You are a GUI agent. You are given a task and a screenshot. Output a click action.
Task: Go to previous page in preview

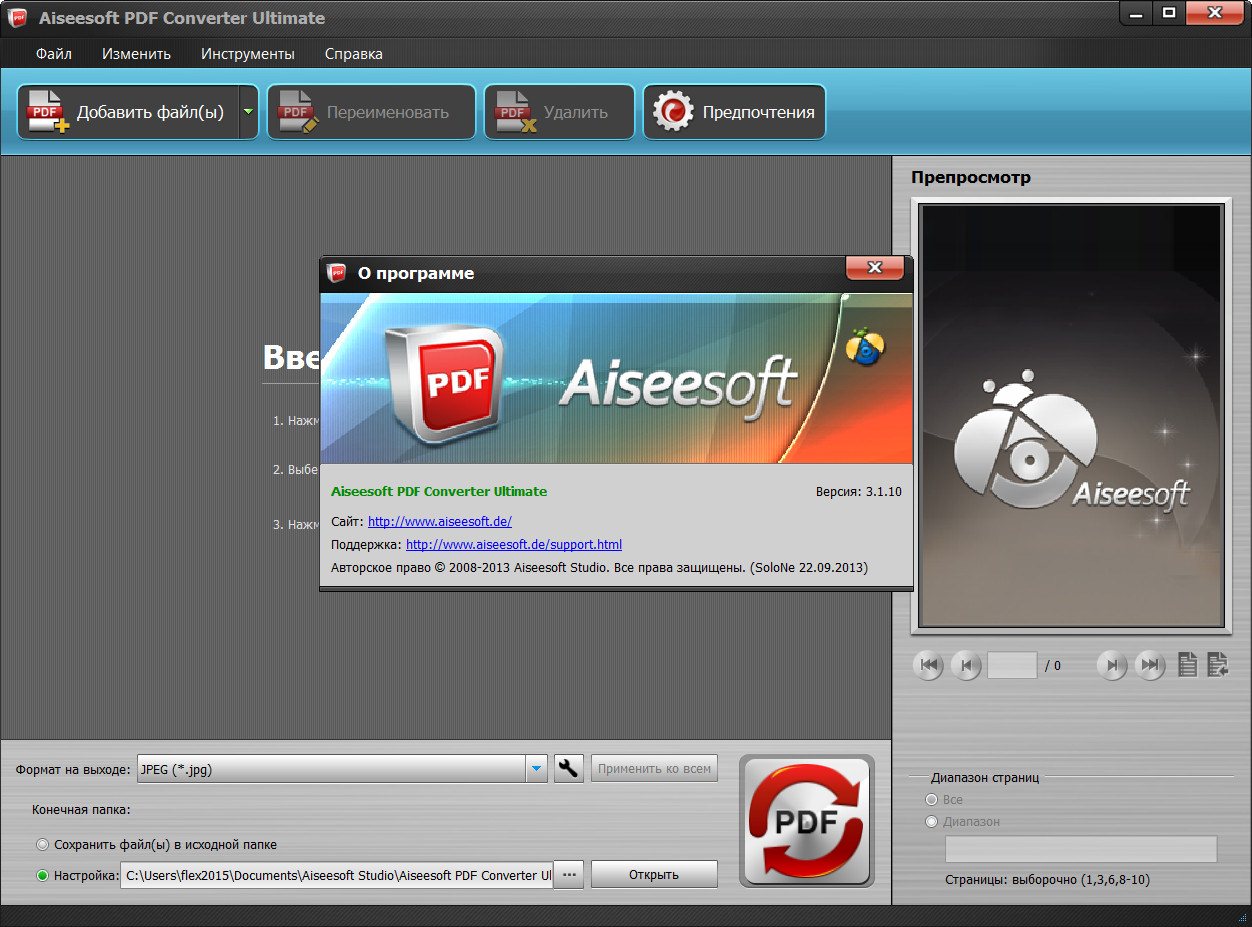(965, 665)
